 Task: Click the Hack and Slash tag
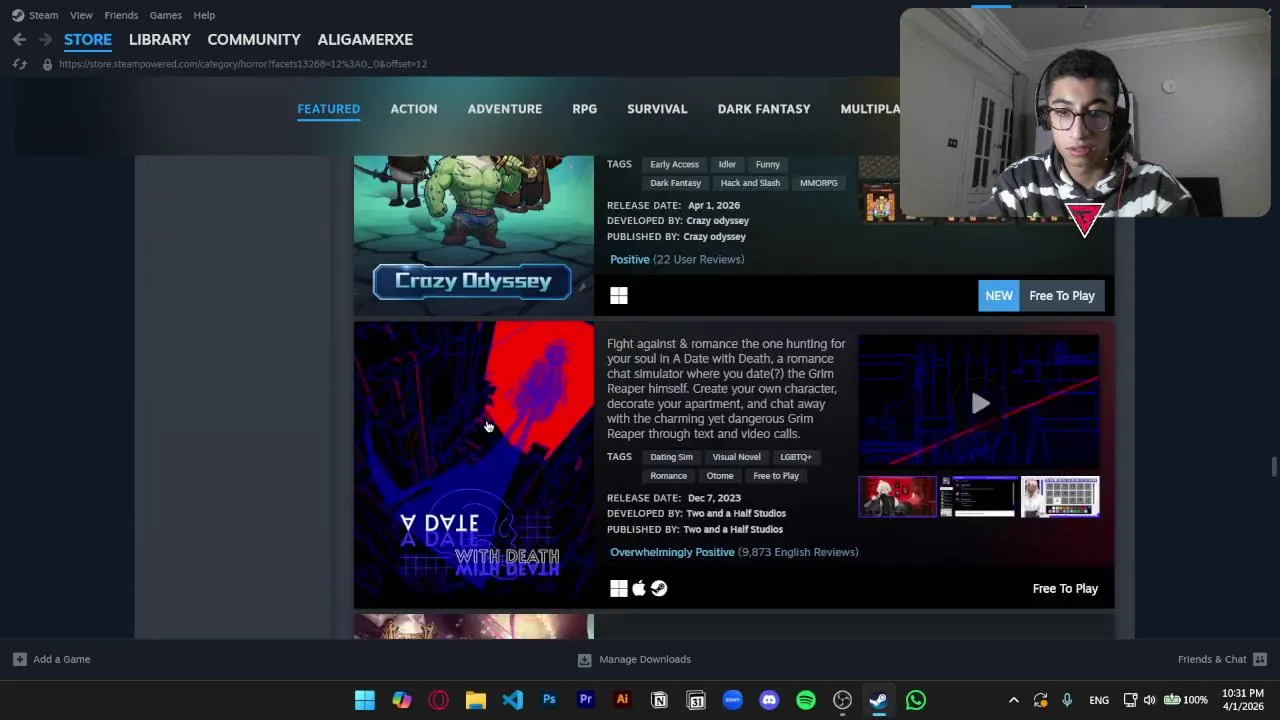point(750,183)
